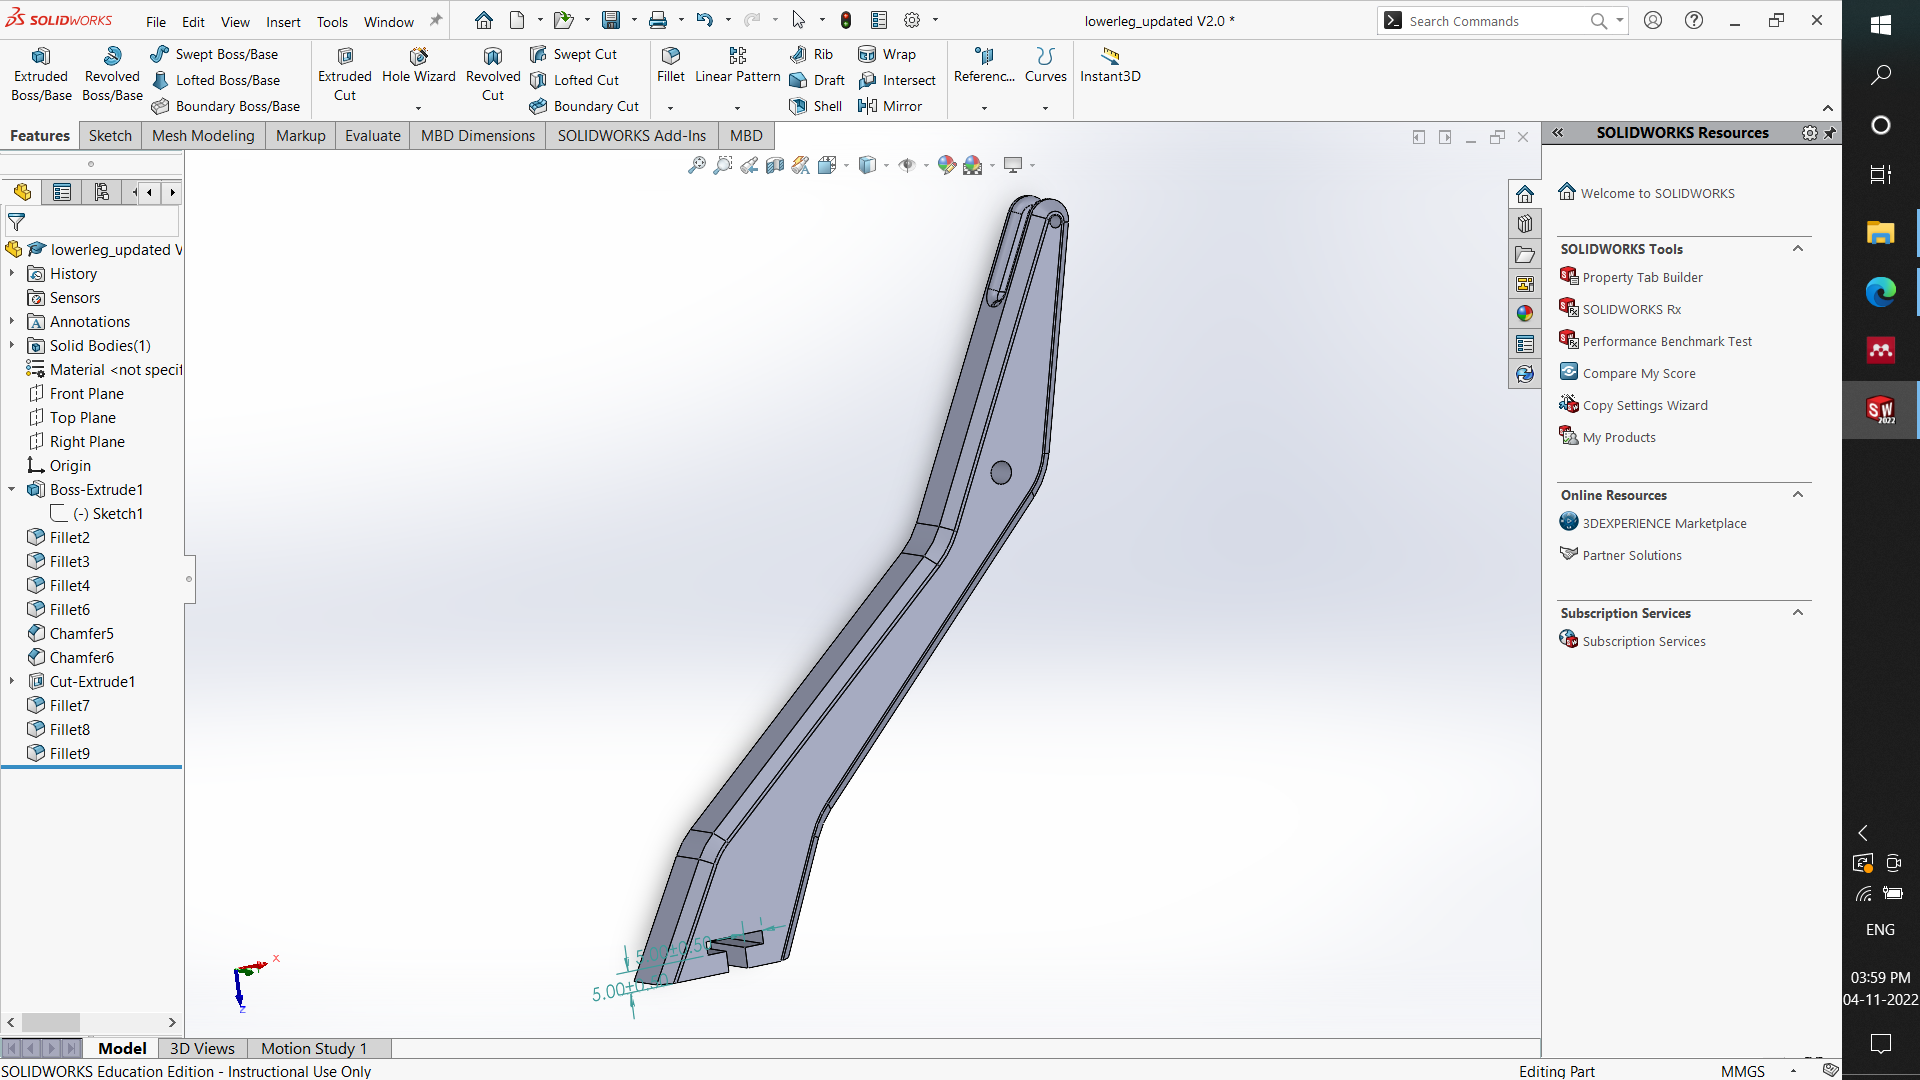Open the Design Library task pane
Viewport: 1920px width, 1080px height.
coord(1526,223)
